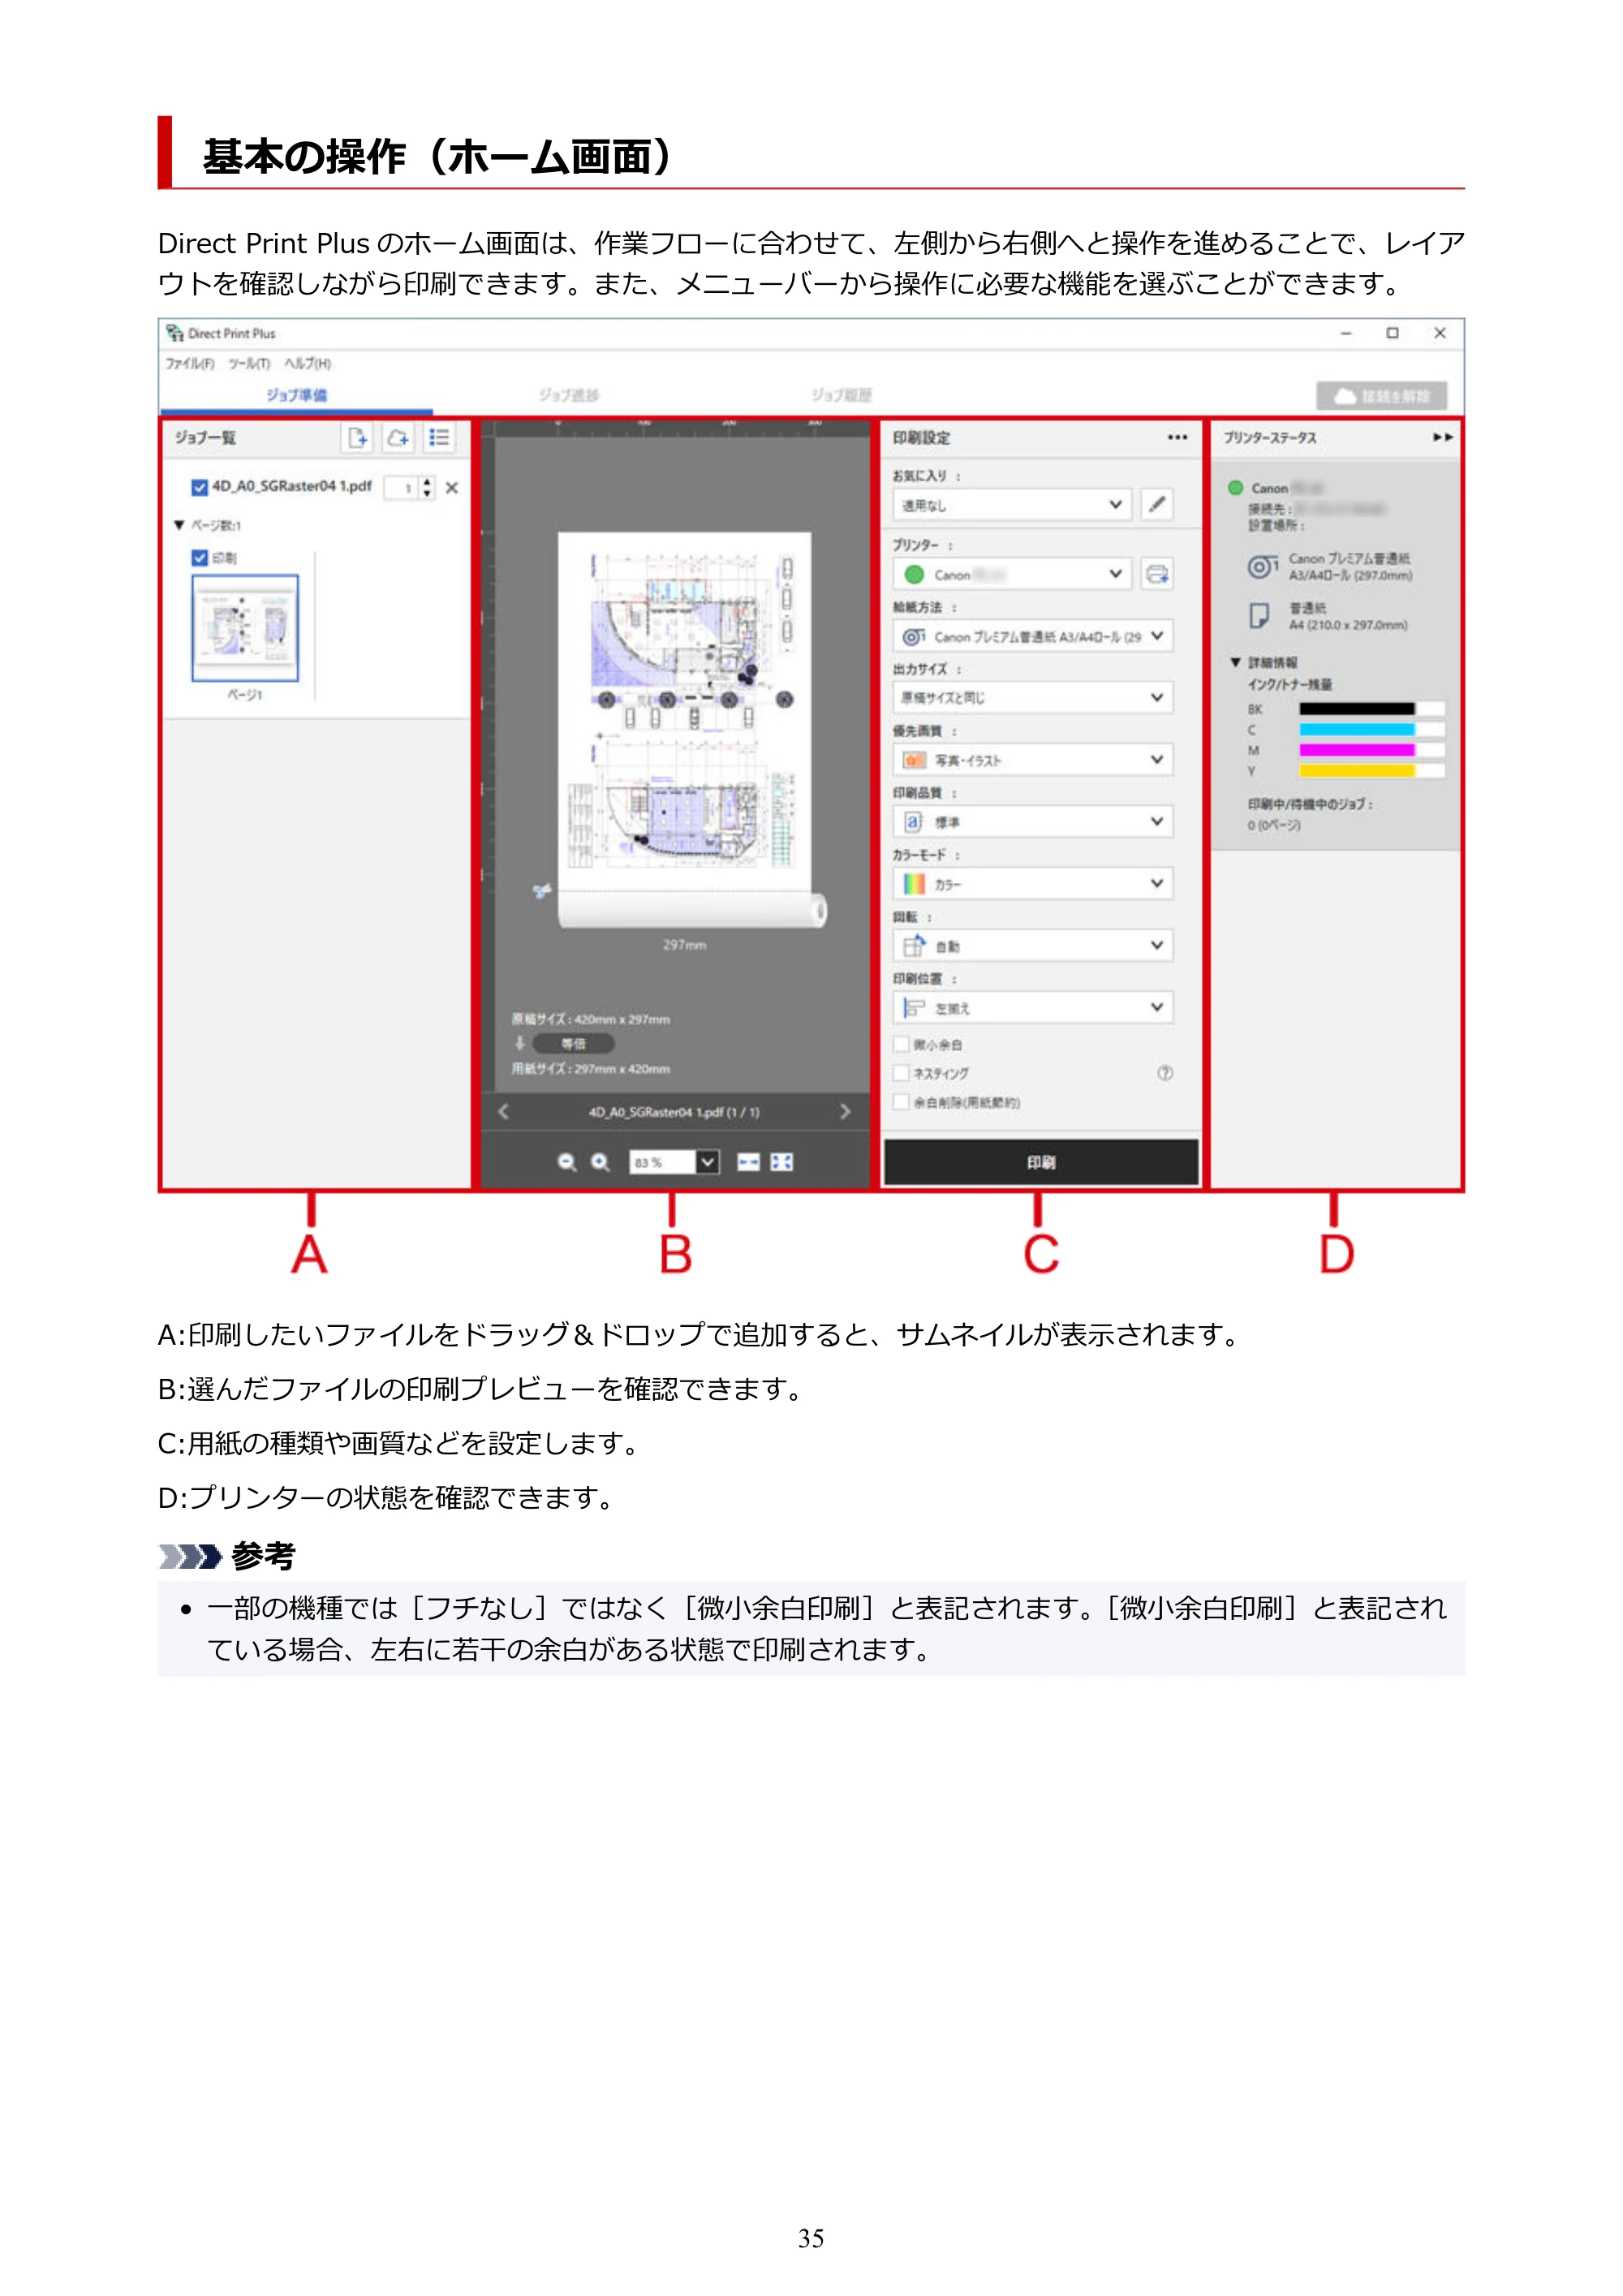Open the プリンター dropdown
The image size is (1623, 2296).
pyautogui.click(x=1012, y=574)
